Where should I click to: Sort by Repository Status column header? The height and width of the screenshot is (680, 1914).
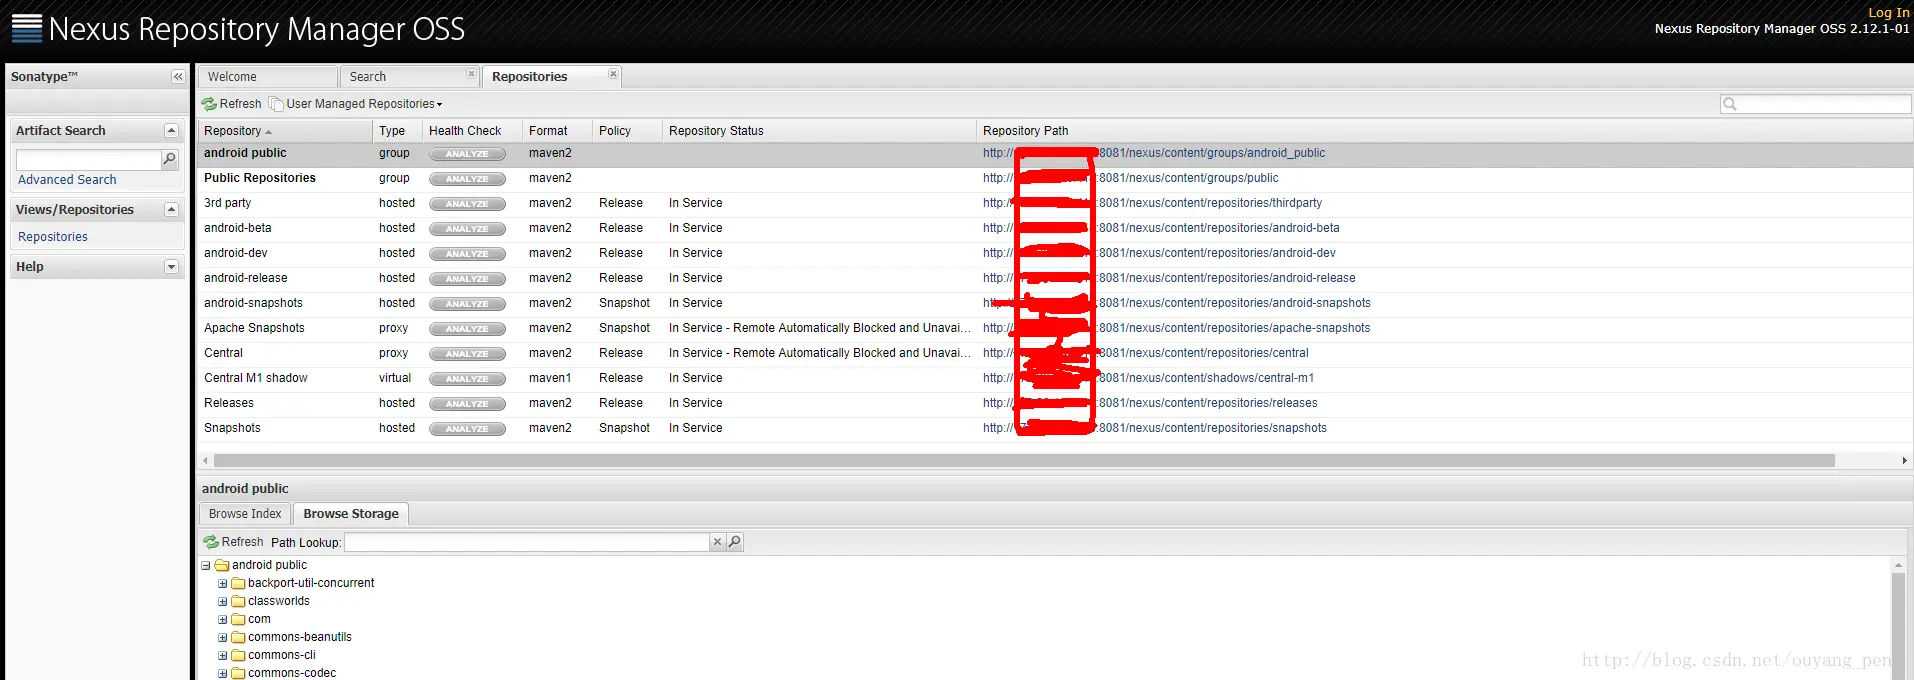pos(819,131)
